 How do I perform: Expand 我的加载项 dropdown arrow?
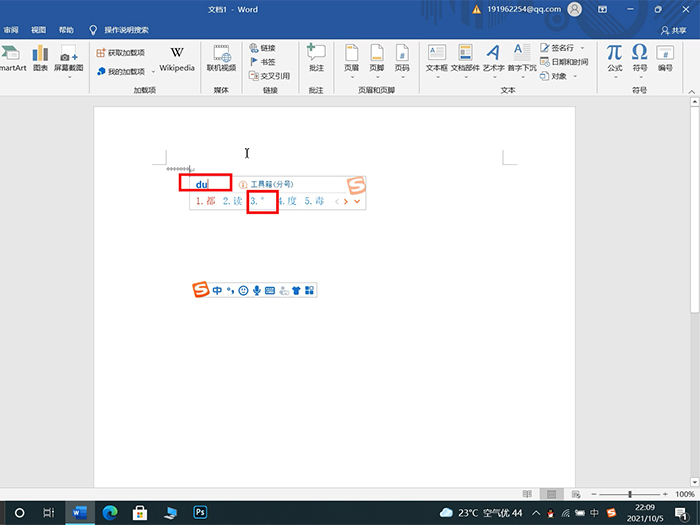(153, 71)
